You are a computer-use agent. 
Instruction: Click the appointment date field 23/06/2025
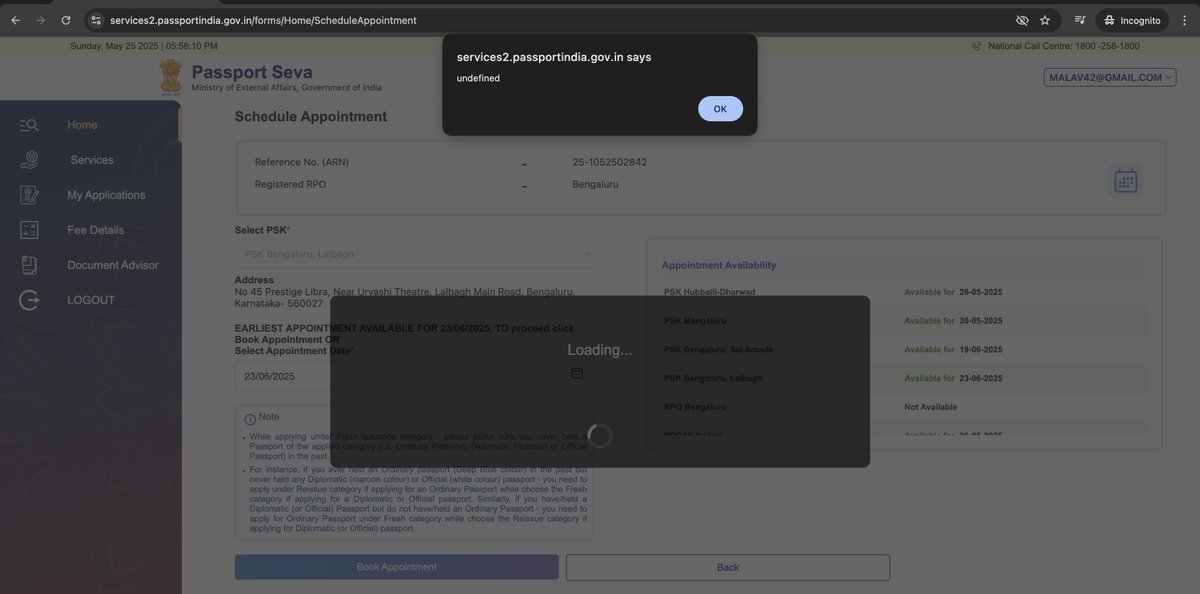pos(414,376)
